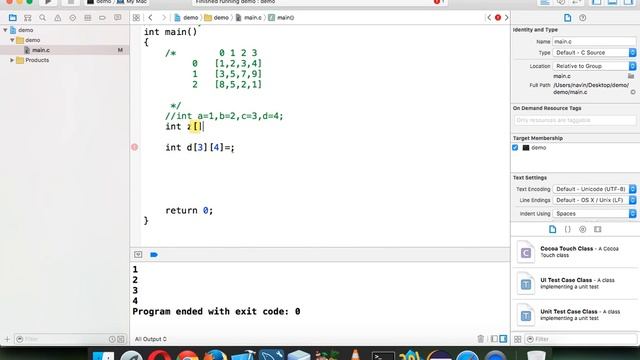Click demo folder in jump bar

(x=217, y=18)
